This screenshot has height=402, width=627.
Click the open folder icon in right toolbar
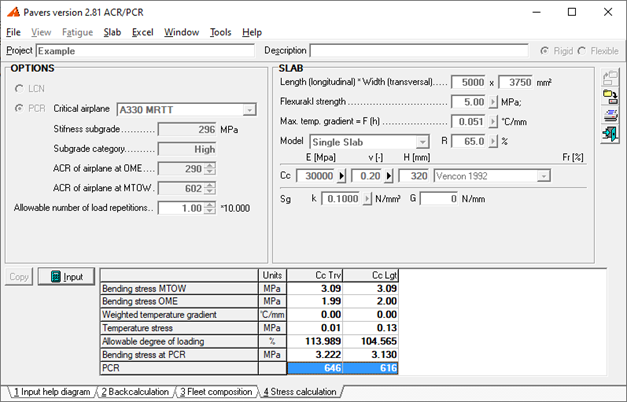[609, 96]
